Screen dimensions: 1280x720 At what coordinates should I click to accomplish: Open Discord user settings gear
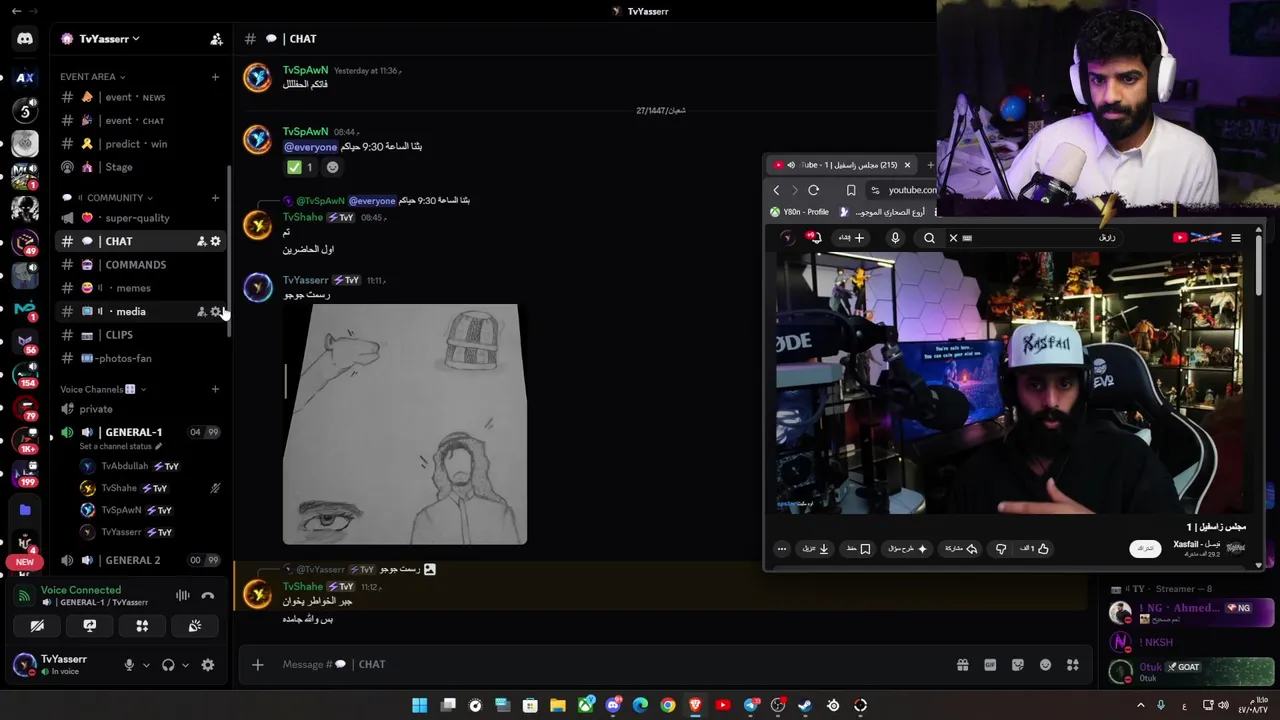pyautogui.click(x=208, y=665)
